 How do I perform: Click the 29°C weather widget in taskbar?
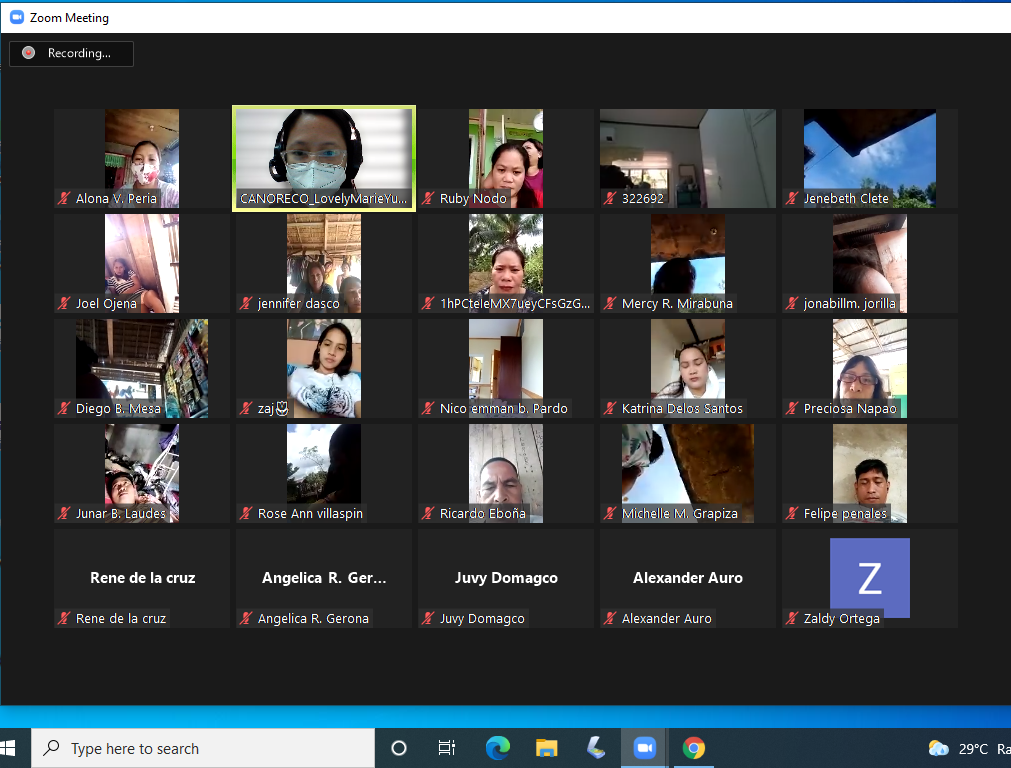(x=958, y=748)
